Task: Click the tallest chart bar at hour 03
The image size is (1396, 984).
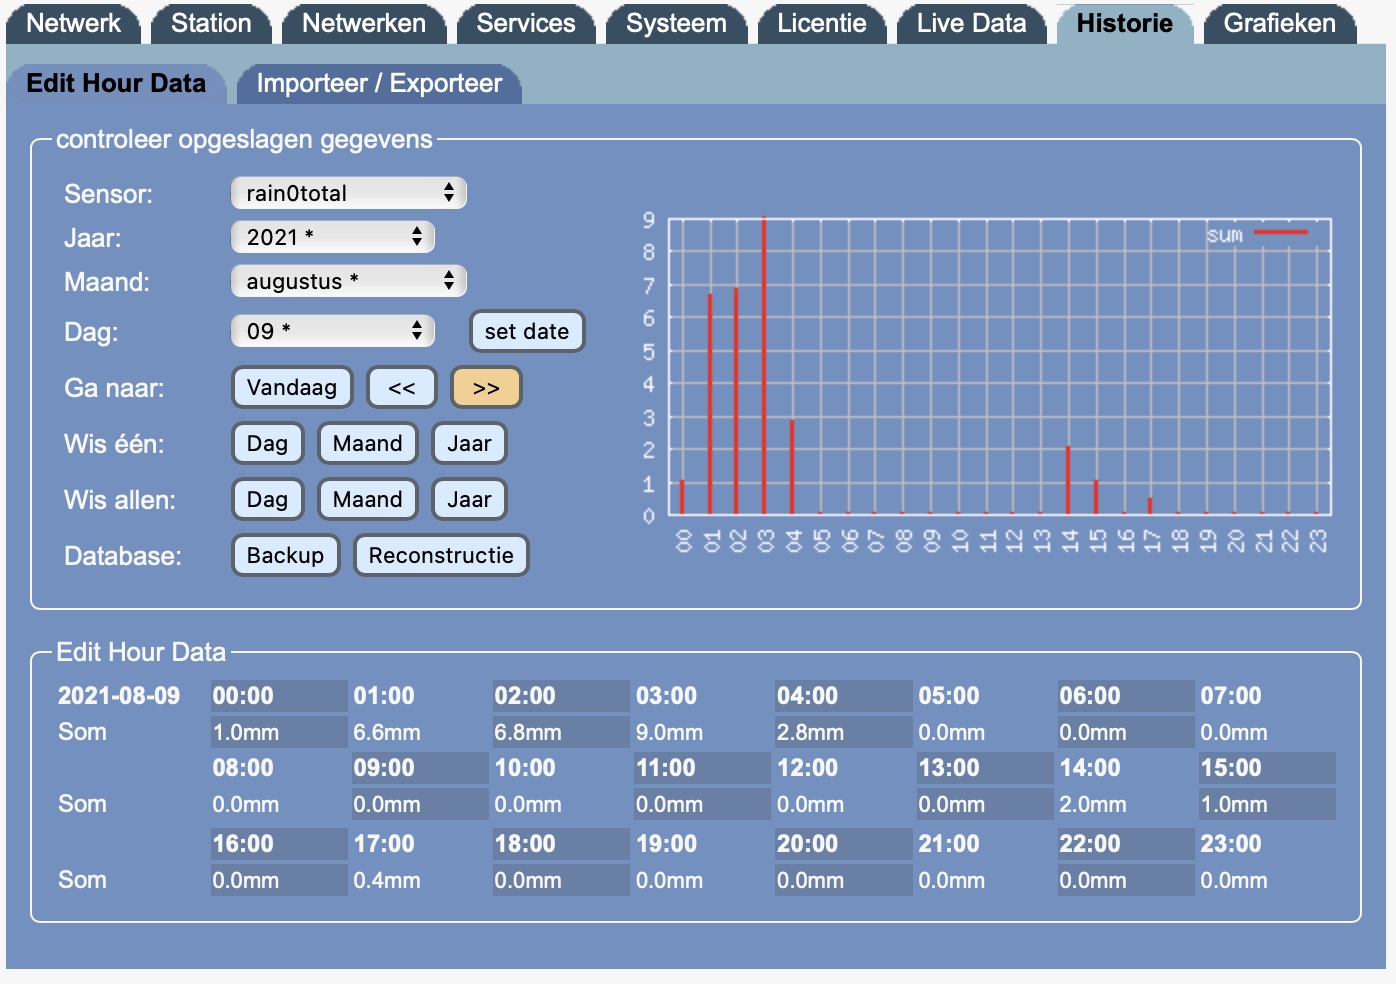Action: tap(764, 365)
